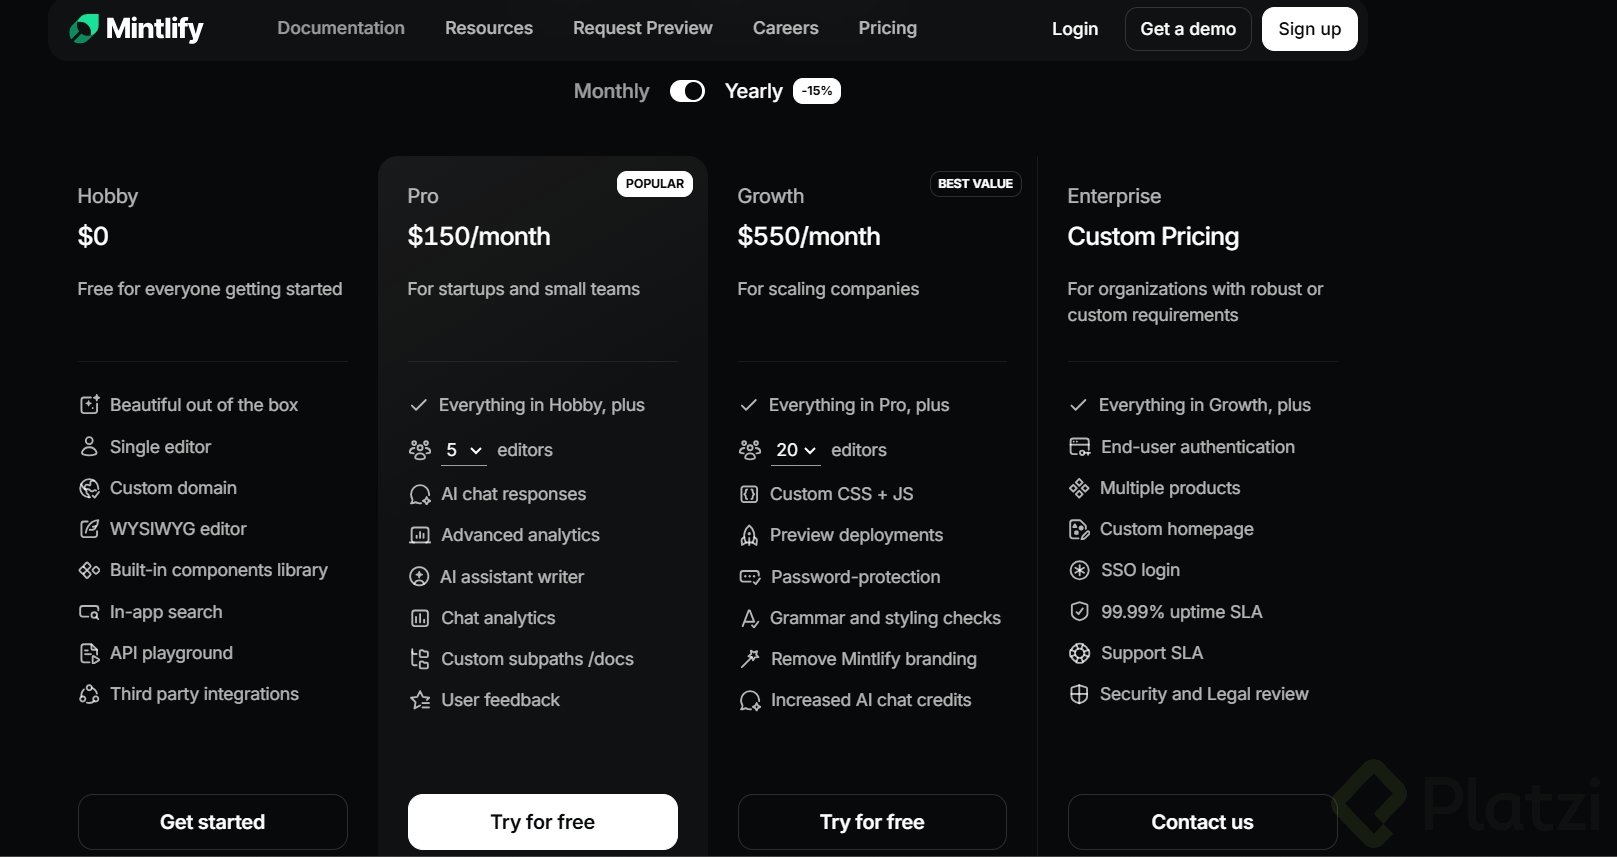Click the Preview deployments rocket icon
This screenshot has height=857, width=1617.
coord(749,535)
